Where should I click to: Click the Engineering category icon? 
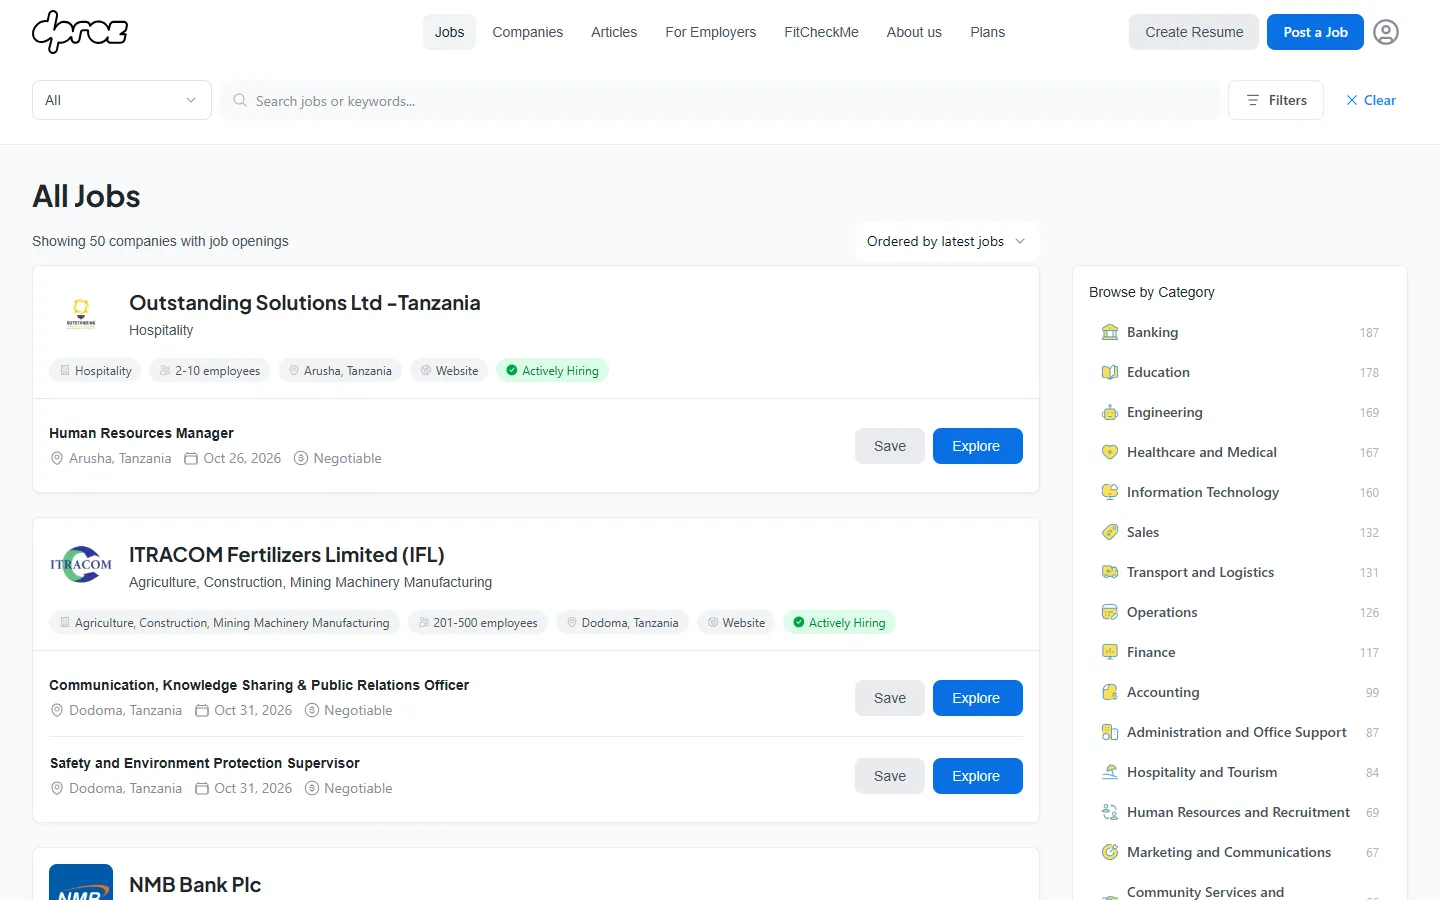(x=1110, y=412)
